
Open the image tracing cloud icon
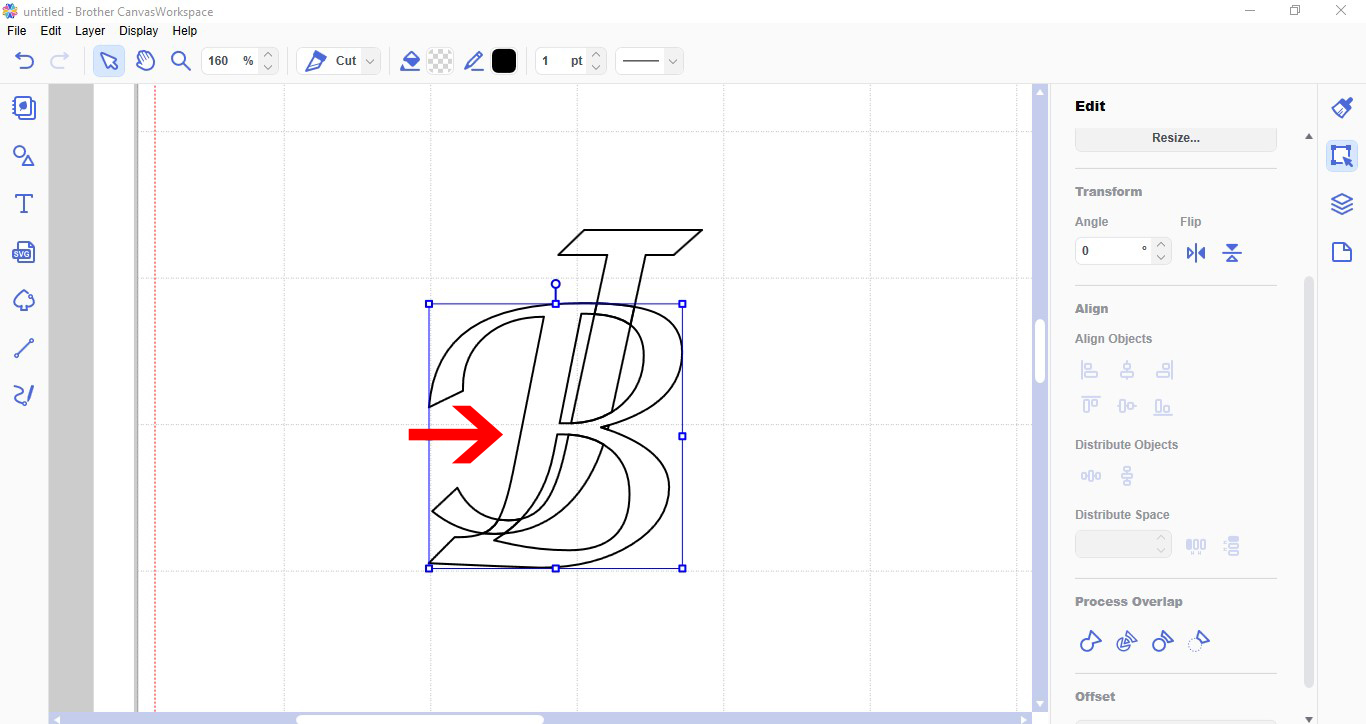click(x=24, y=300)
